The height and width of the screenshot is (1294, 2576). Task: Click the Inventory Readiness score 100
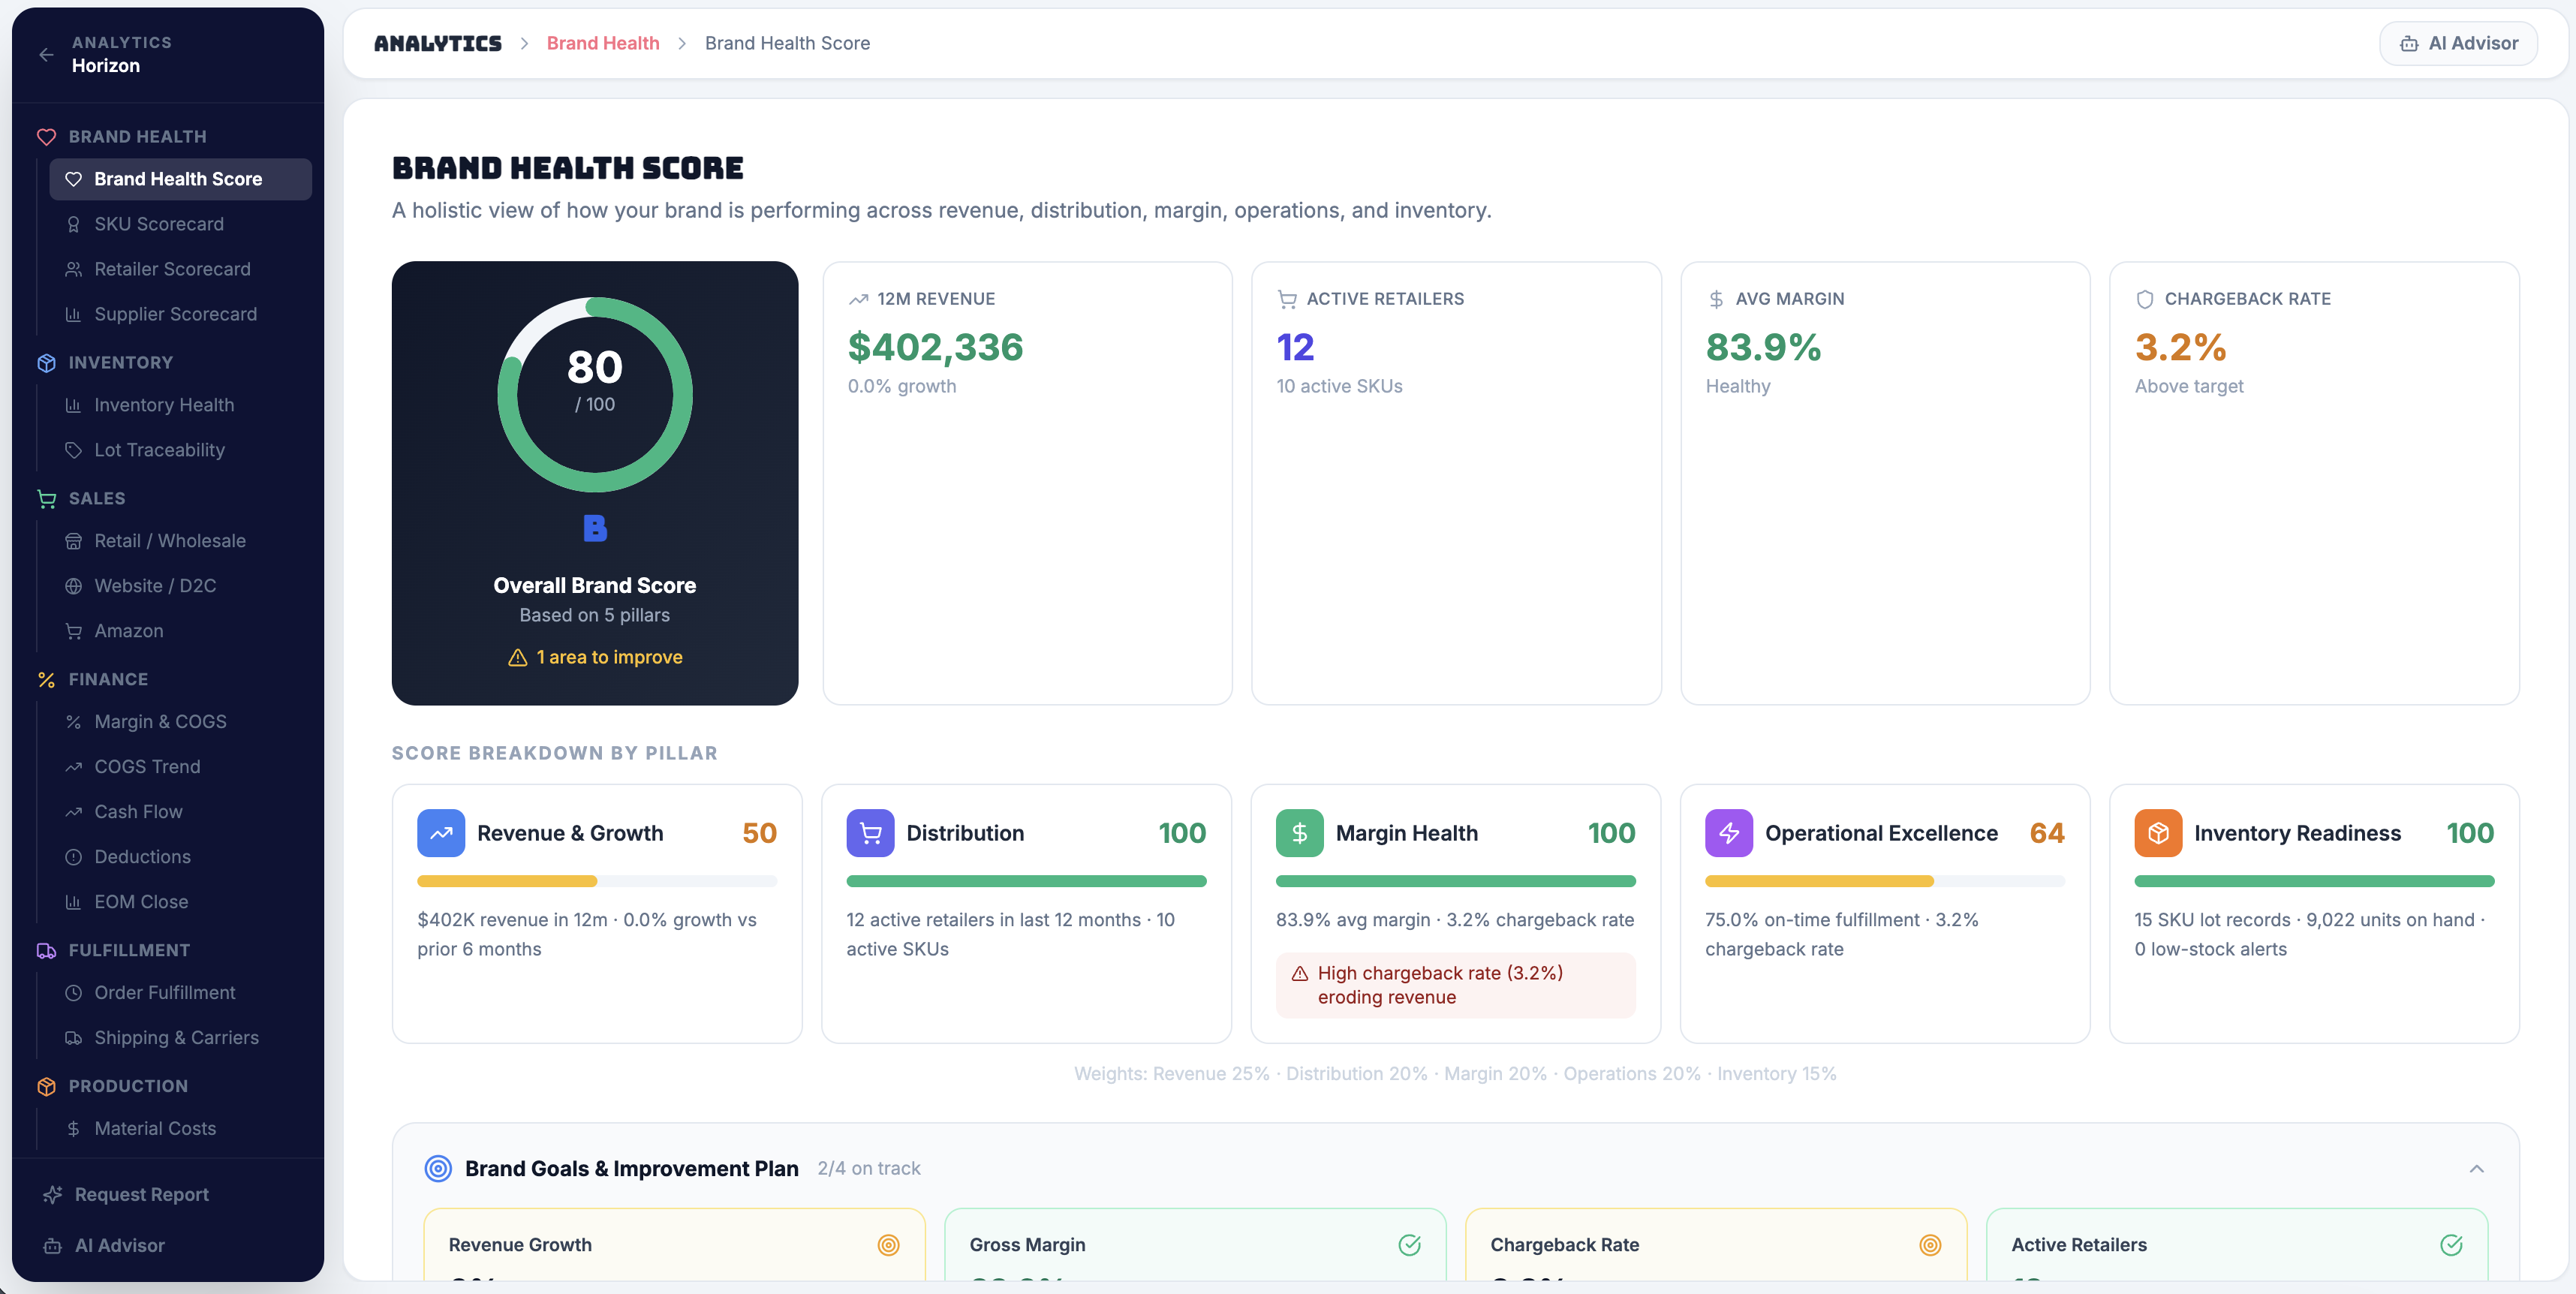click(x=2470, y=833)
